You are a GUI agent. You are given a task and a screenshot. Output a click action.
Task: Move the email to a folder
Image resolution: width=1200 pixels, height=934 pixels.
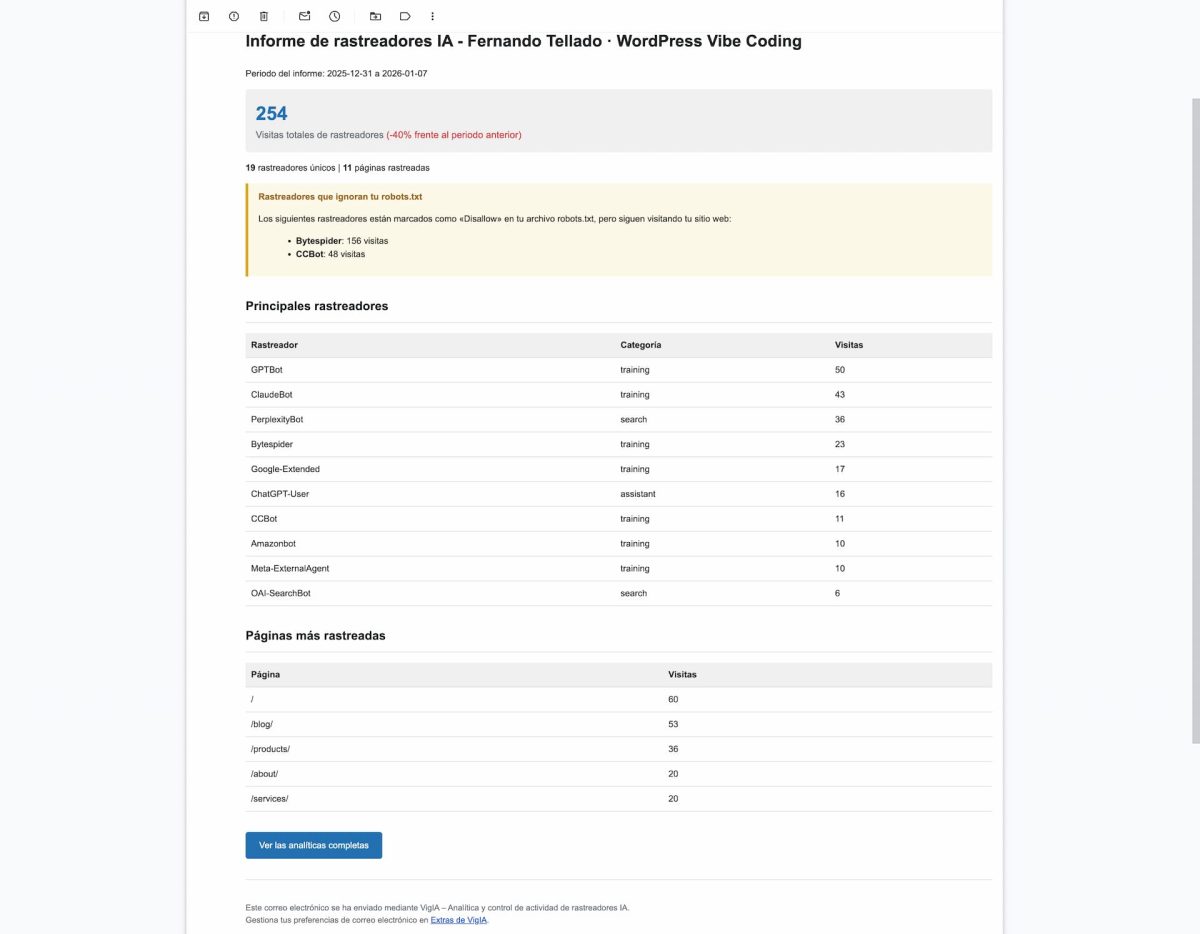point(375,16)
